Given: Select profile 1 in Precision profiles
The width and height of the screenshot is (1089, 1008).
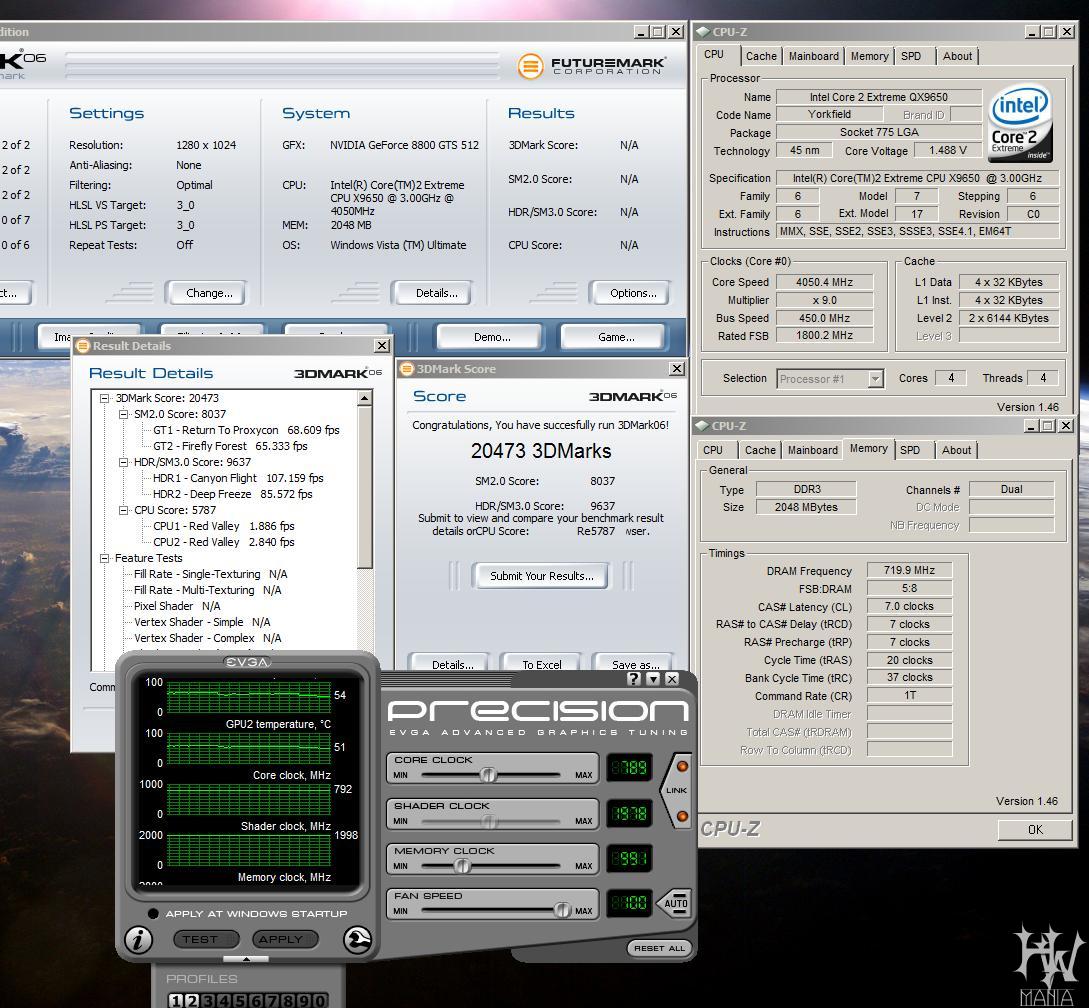Looking at the screenshot, I should pyautogui.click(x=176, y=1000).
